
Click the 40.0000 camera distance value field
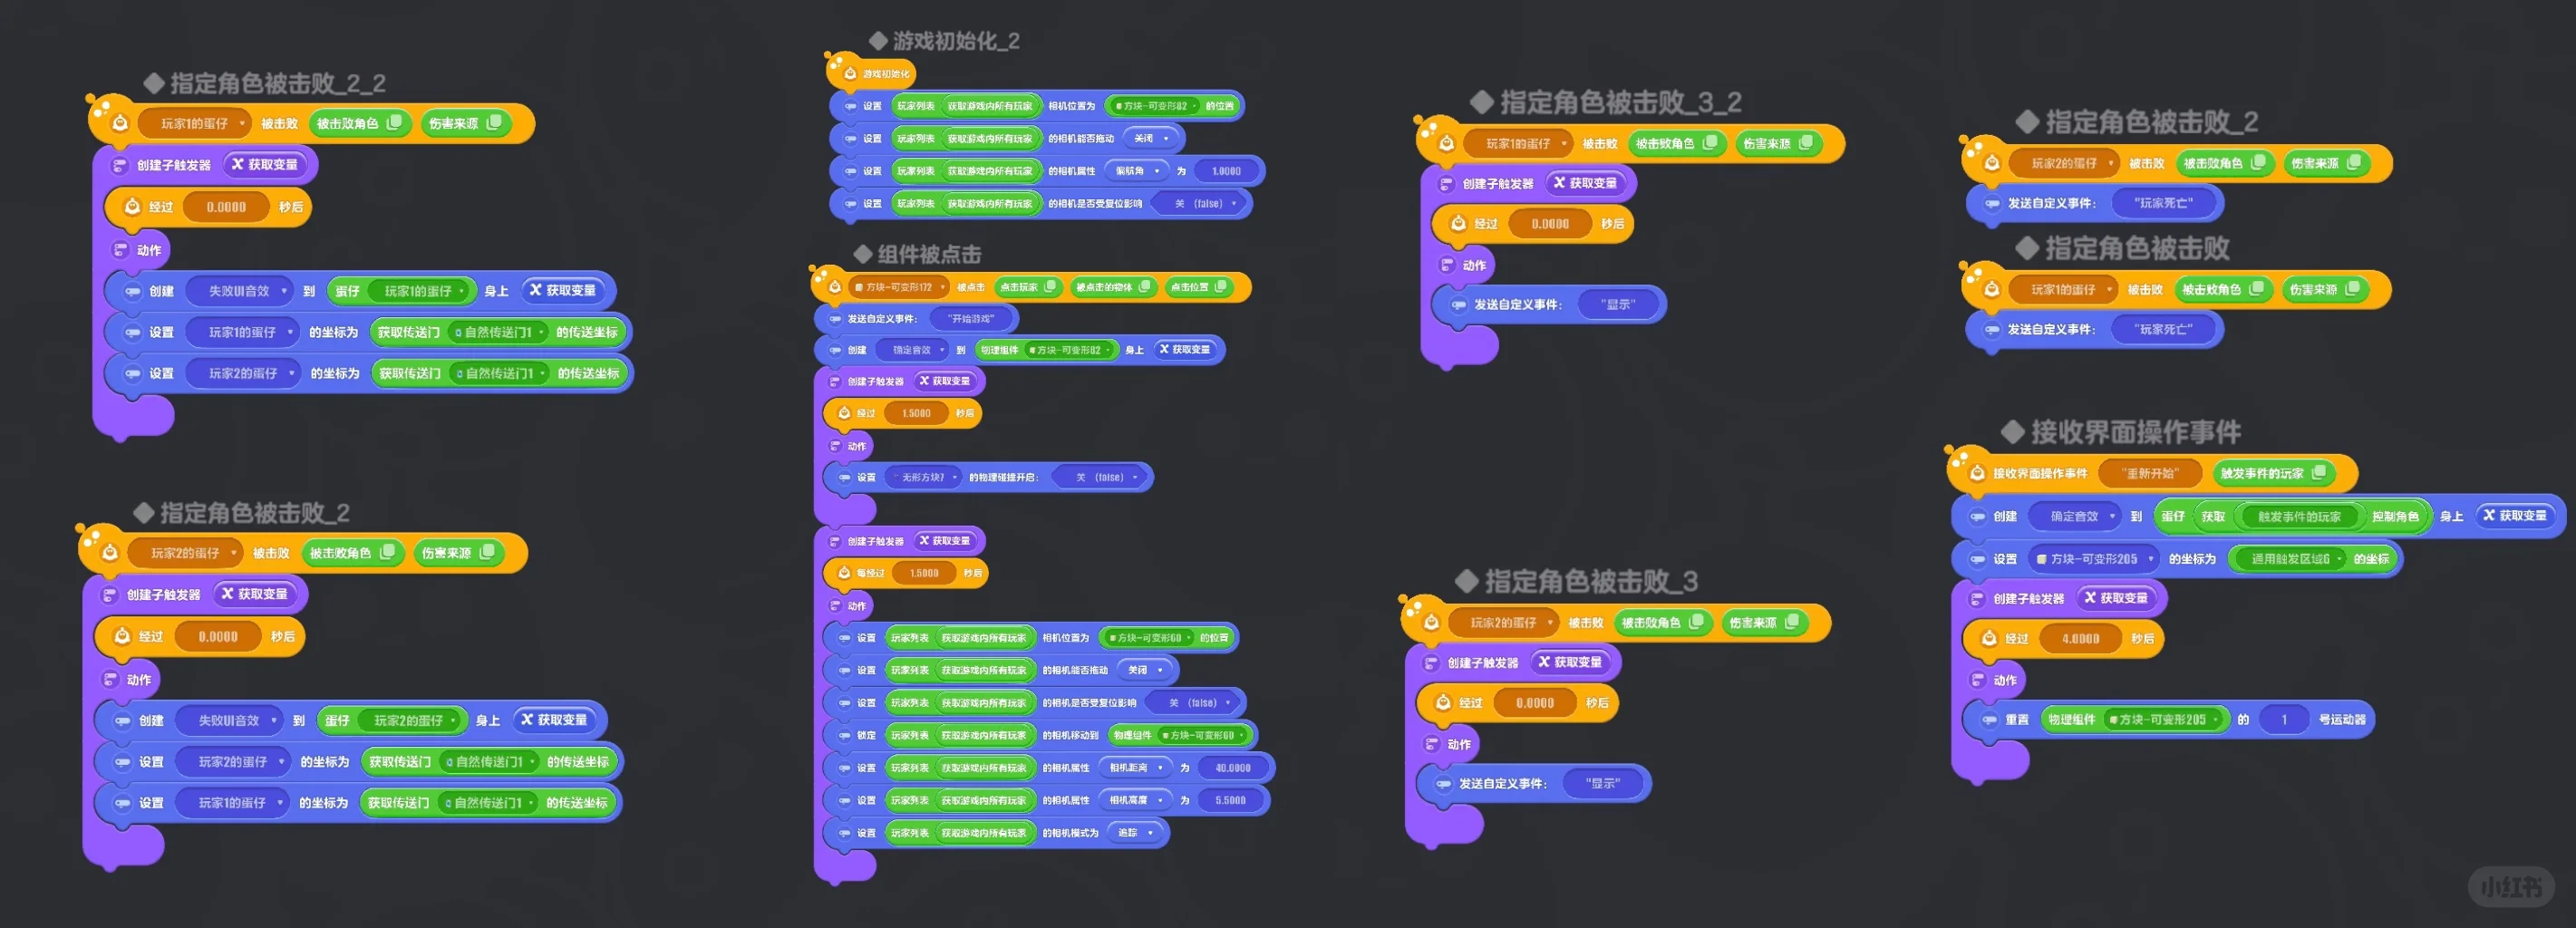[x=1232, y=768]
